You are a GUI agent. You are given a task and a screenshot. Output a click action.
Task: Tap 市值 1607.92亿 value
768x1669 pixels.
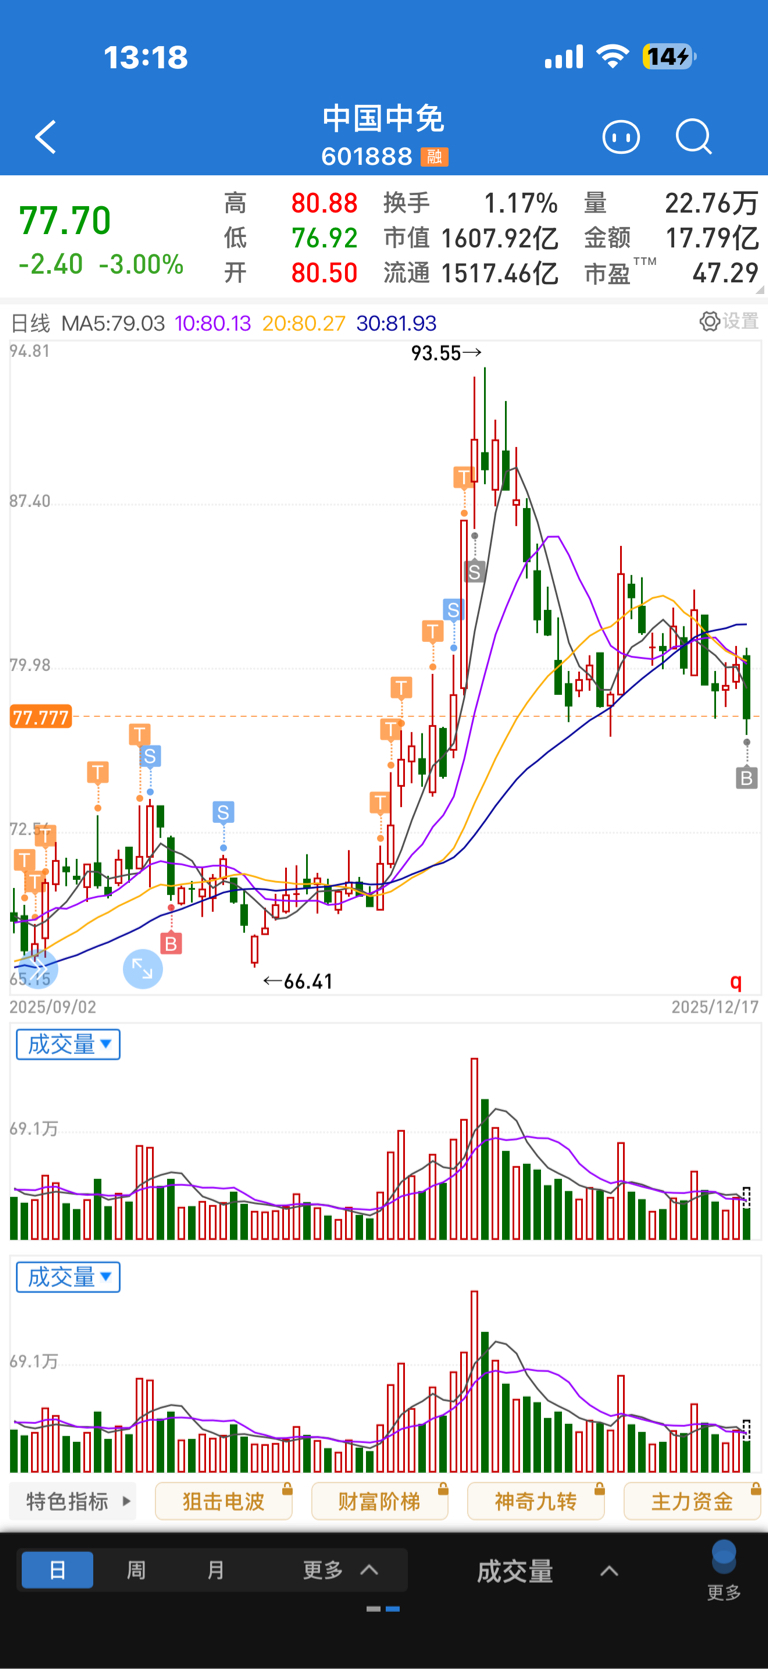tap(499, 238)
